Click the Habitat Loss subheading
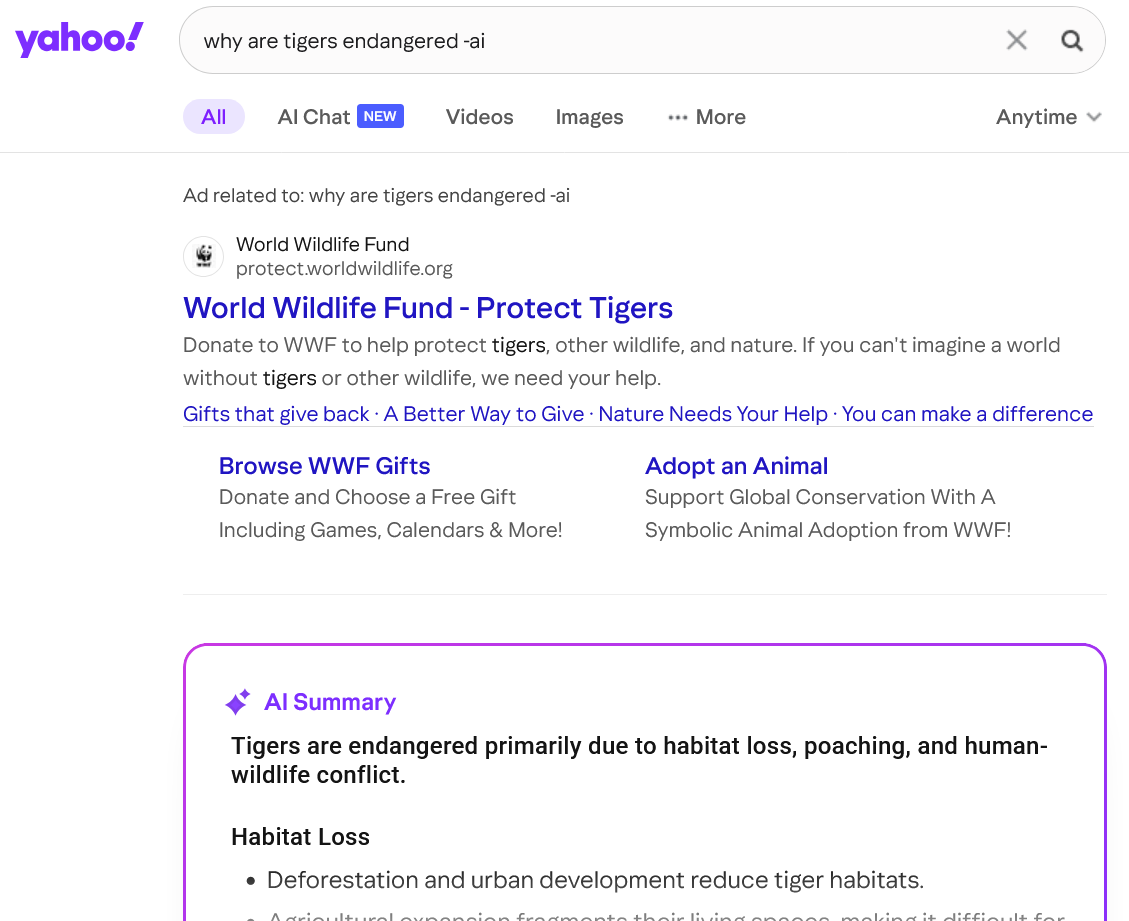Viewport: 1129px width, 921px height. pyautogui.click(x=300, y=837)
